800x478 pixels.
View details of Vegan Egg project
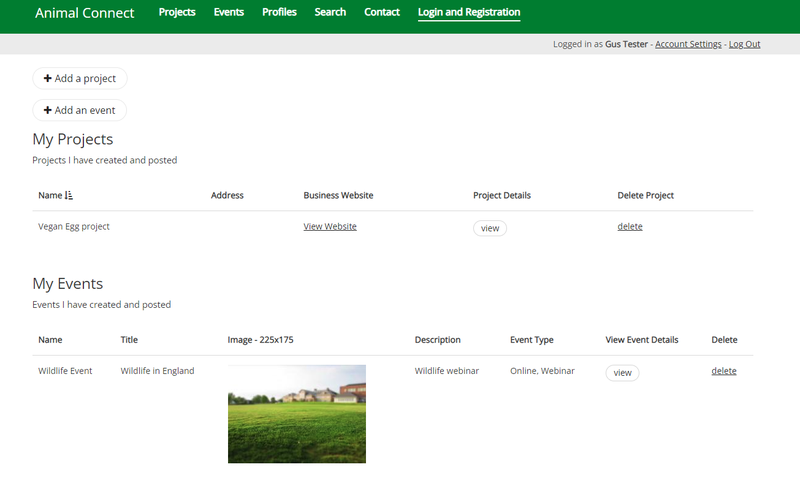tap(490, 228)
